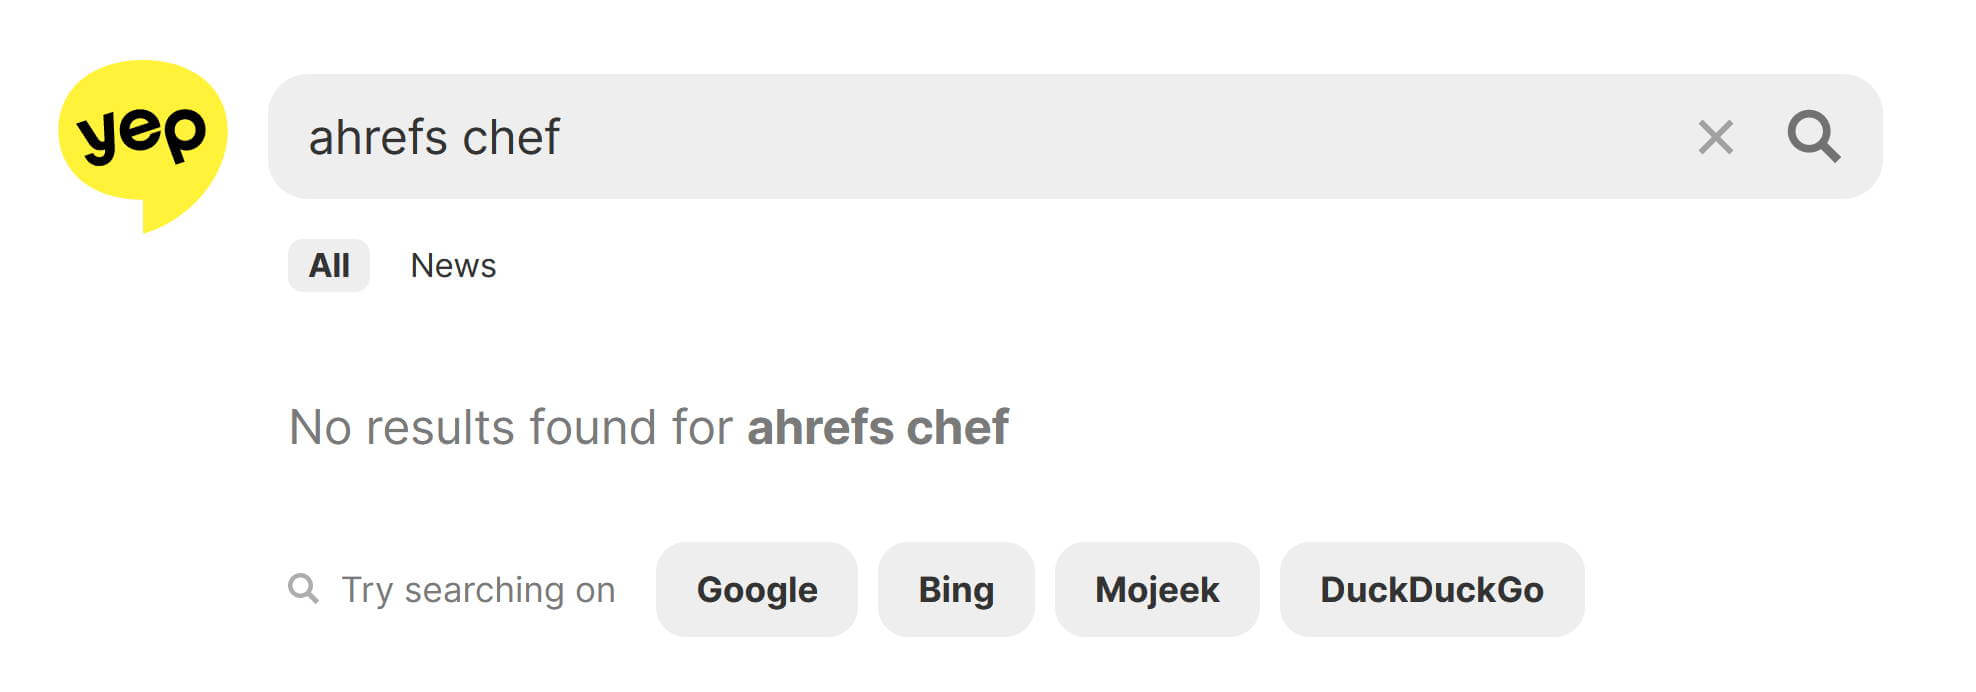1976x692 pixels.
Task: Click the "No results found for" message
Action: (511, 427)
